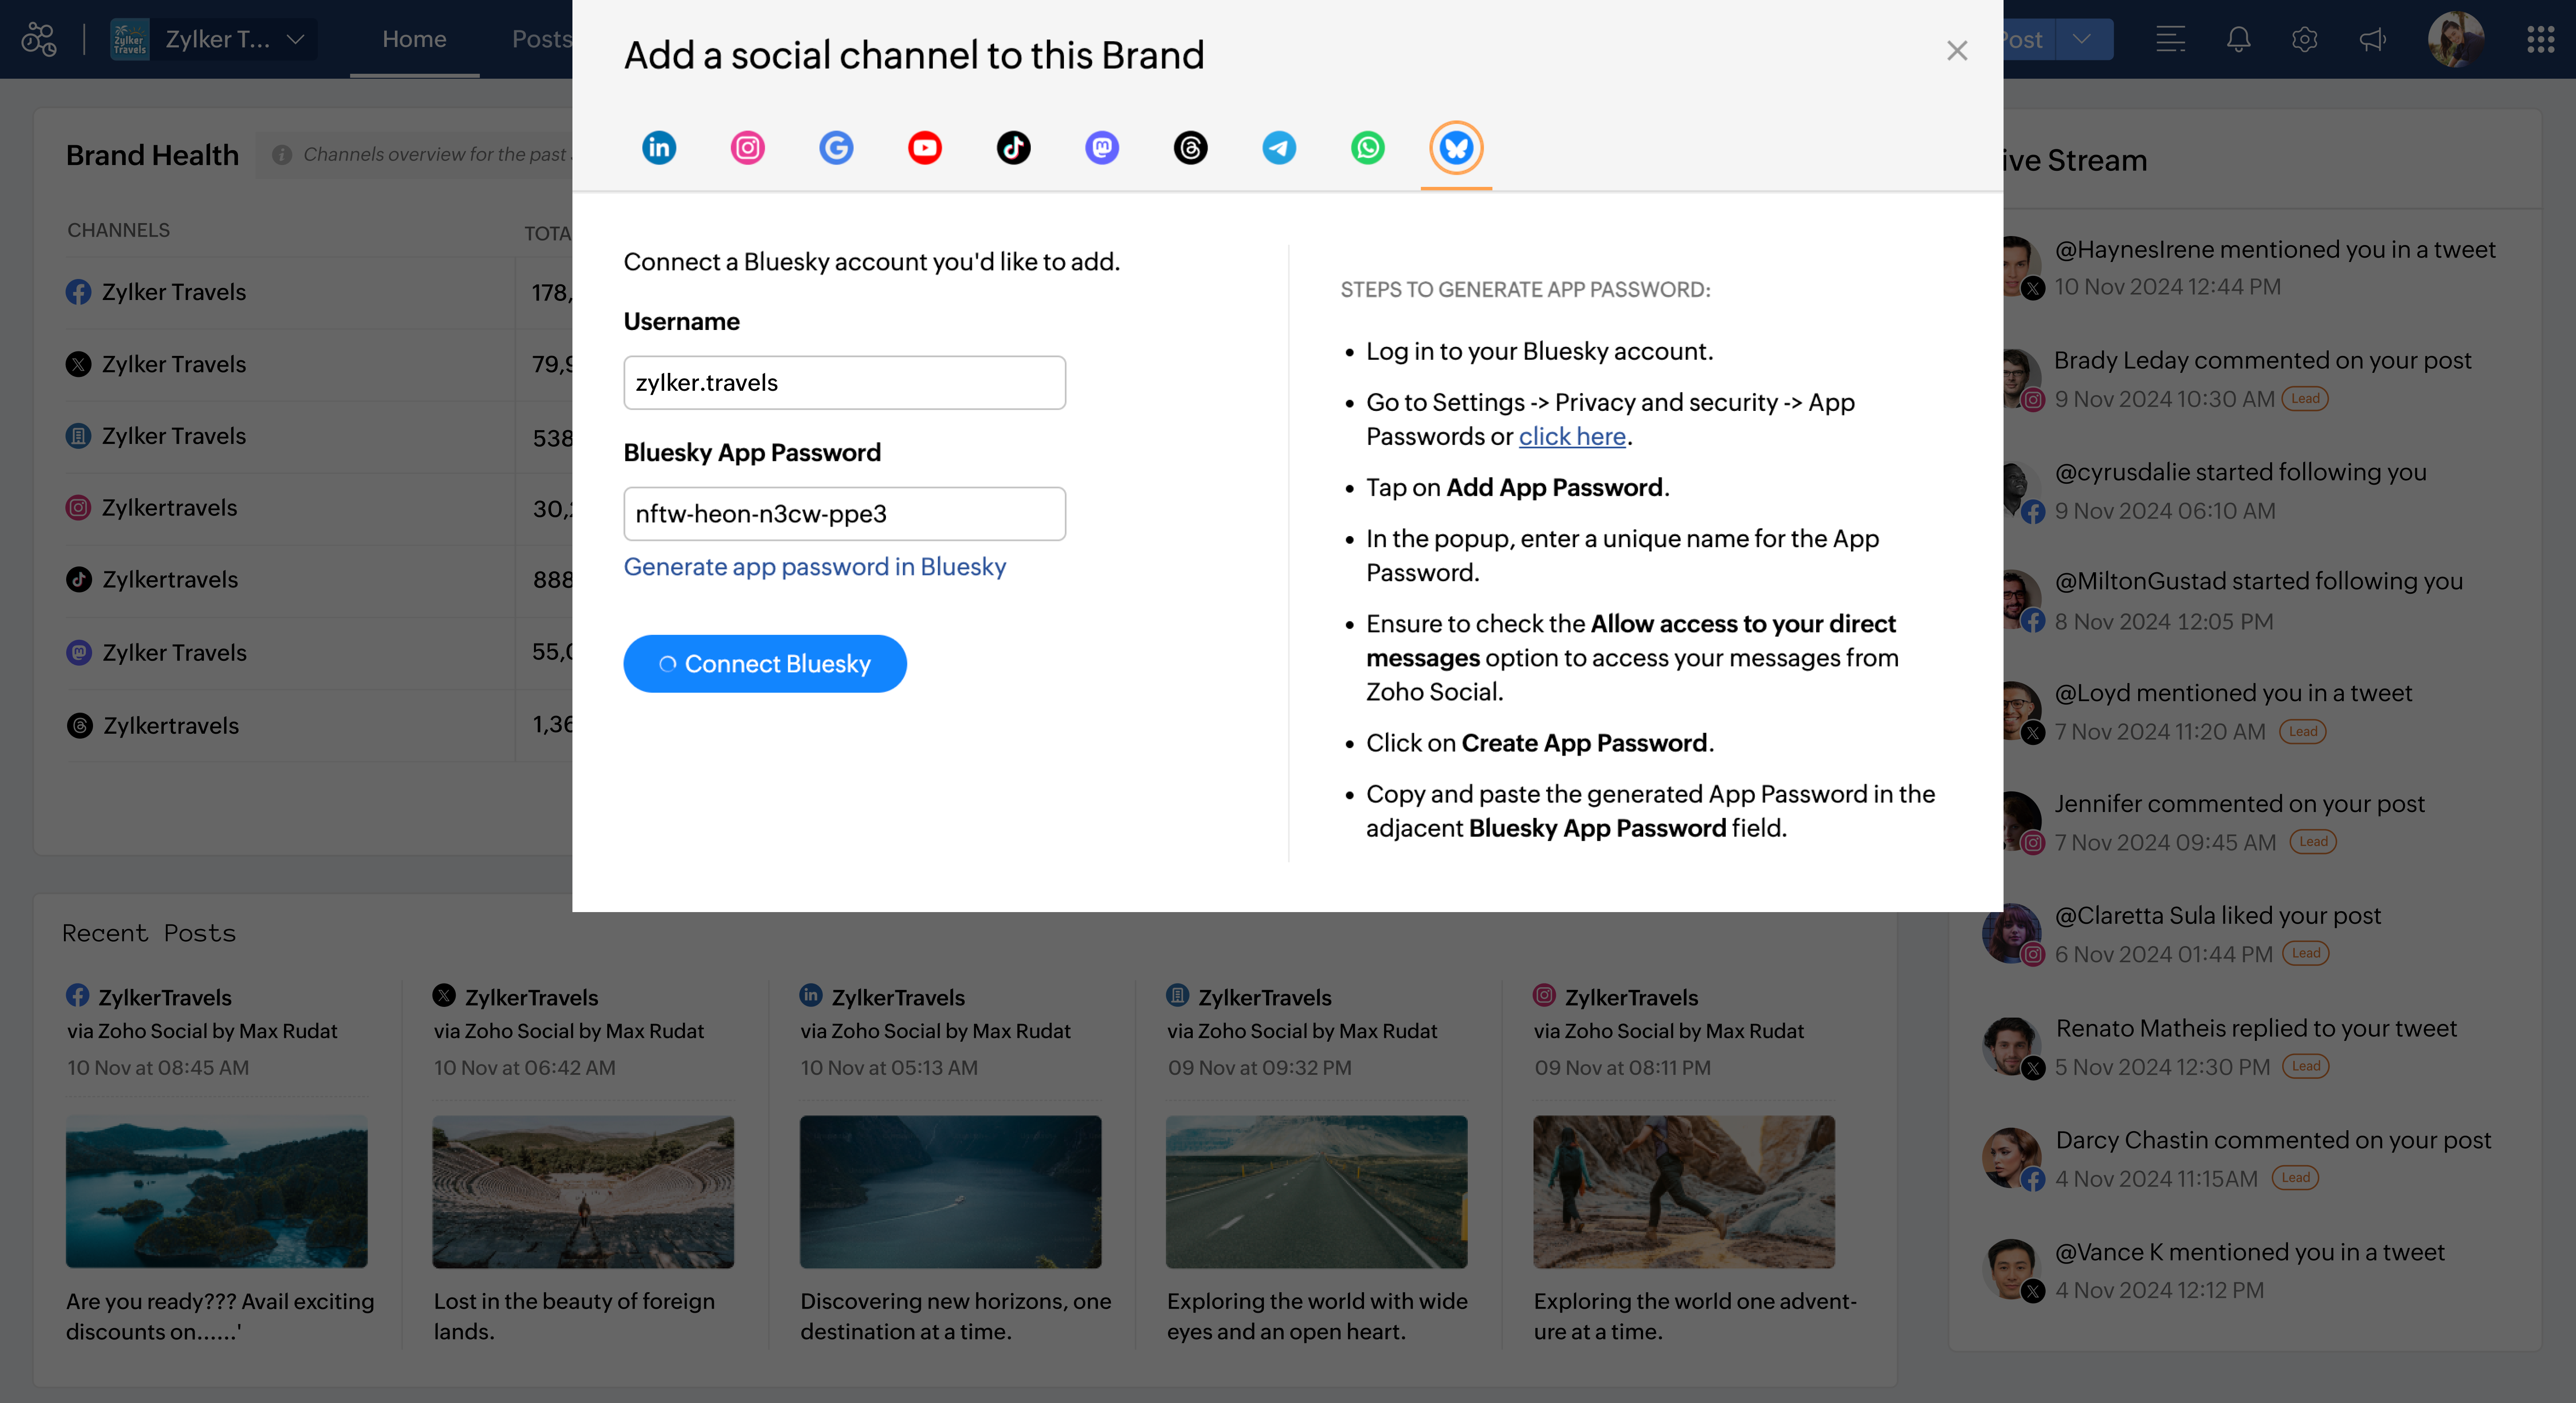Open @HaynesIrene mentioned you in a tweet
The height and width of the screenshot is (1403, 2576).
click(x=2275, y=250)
